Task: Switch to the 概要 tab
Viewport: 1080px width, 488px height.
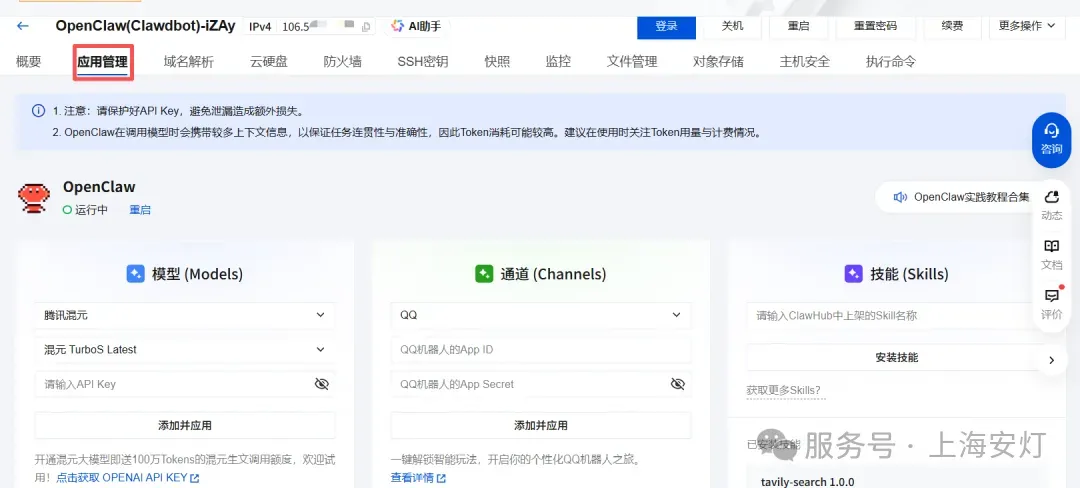Action: [x=28, y=61]
